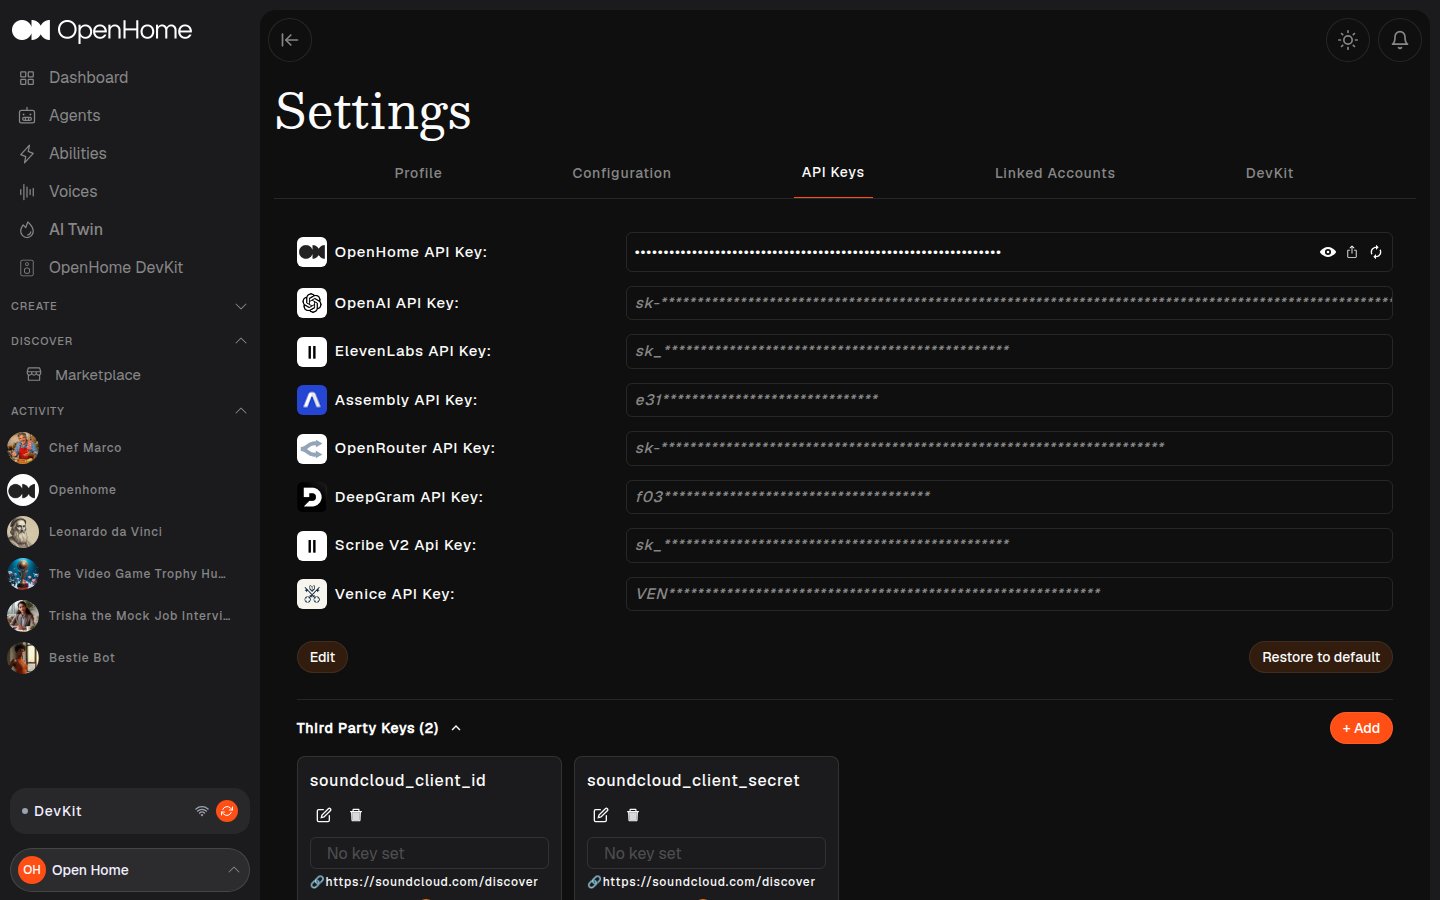Open Voices in the sidebar

pyautogui.click(x=73, y=191)
